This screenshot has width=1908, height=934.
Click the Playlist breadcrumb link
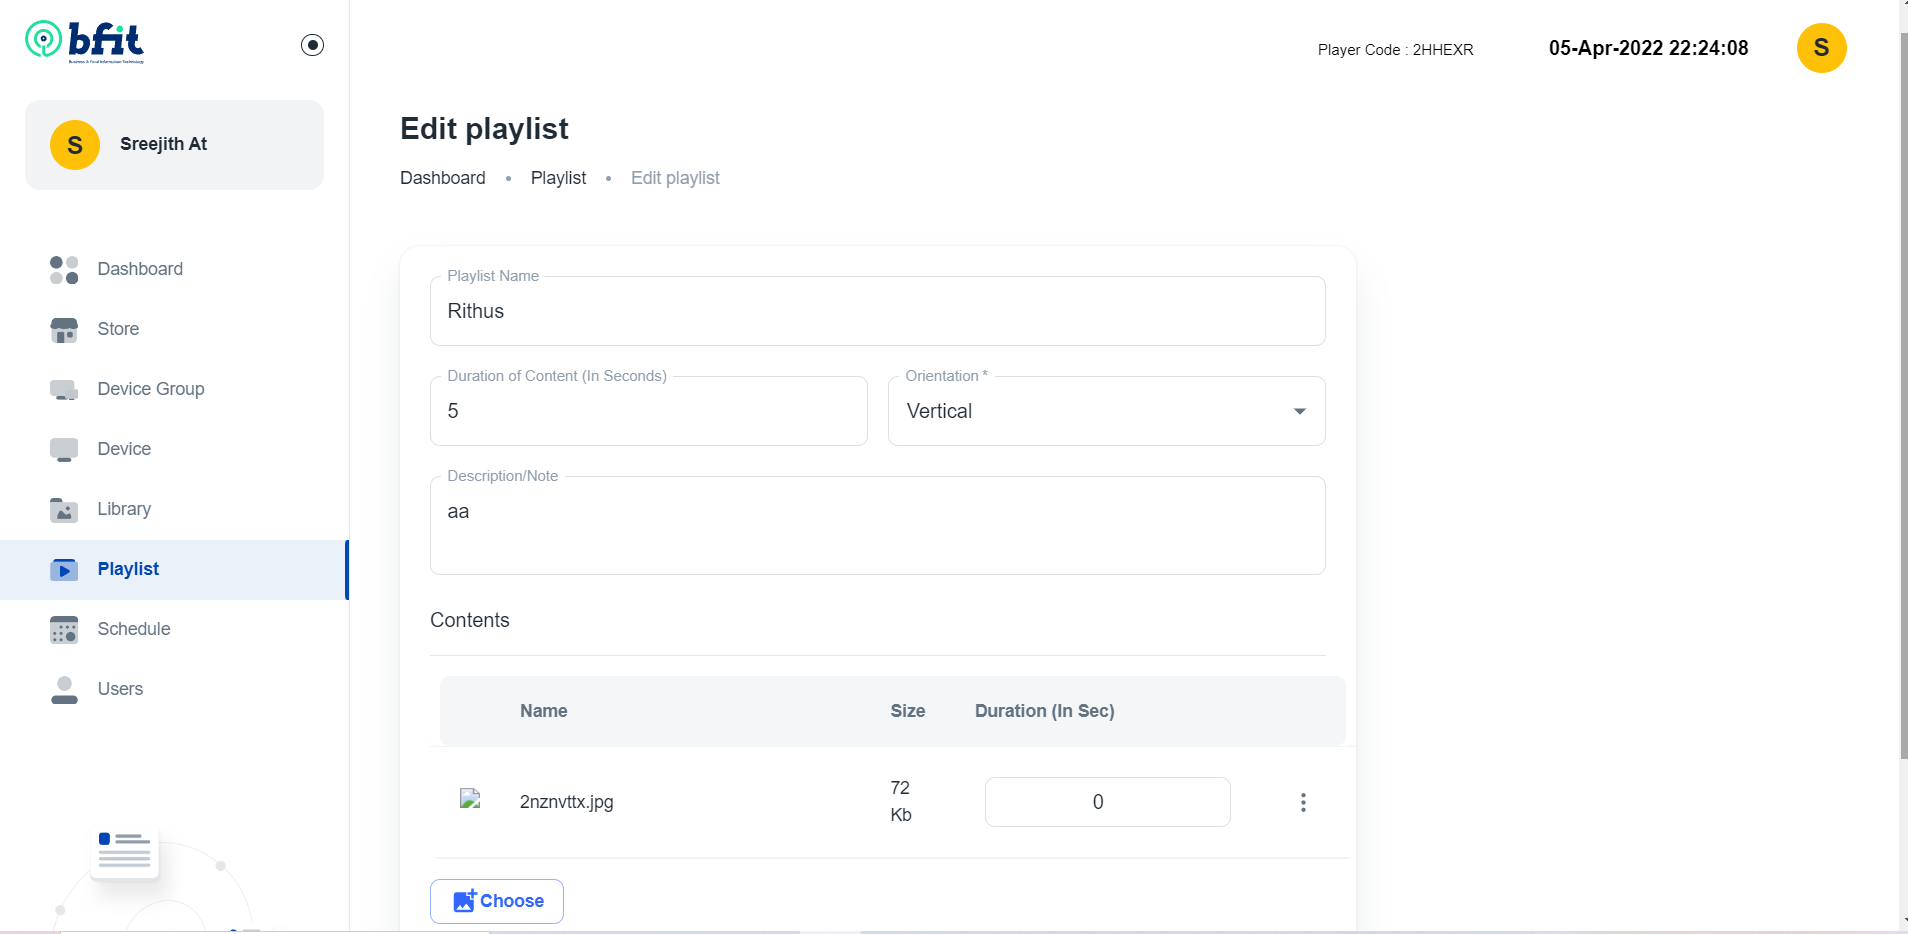tap(558, 178)
